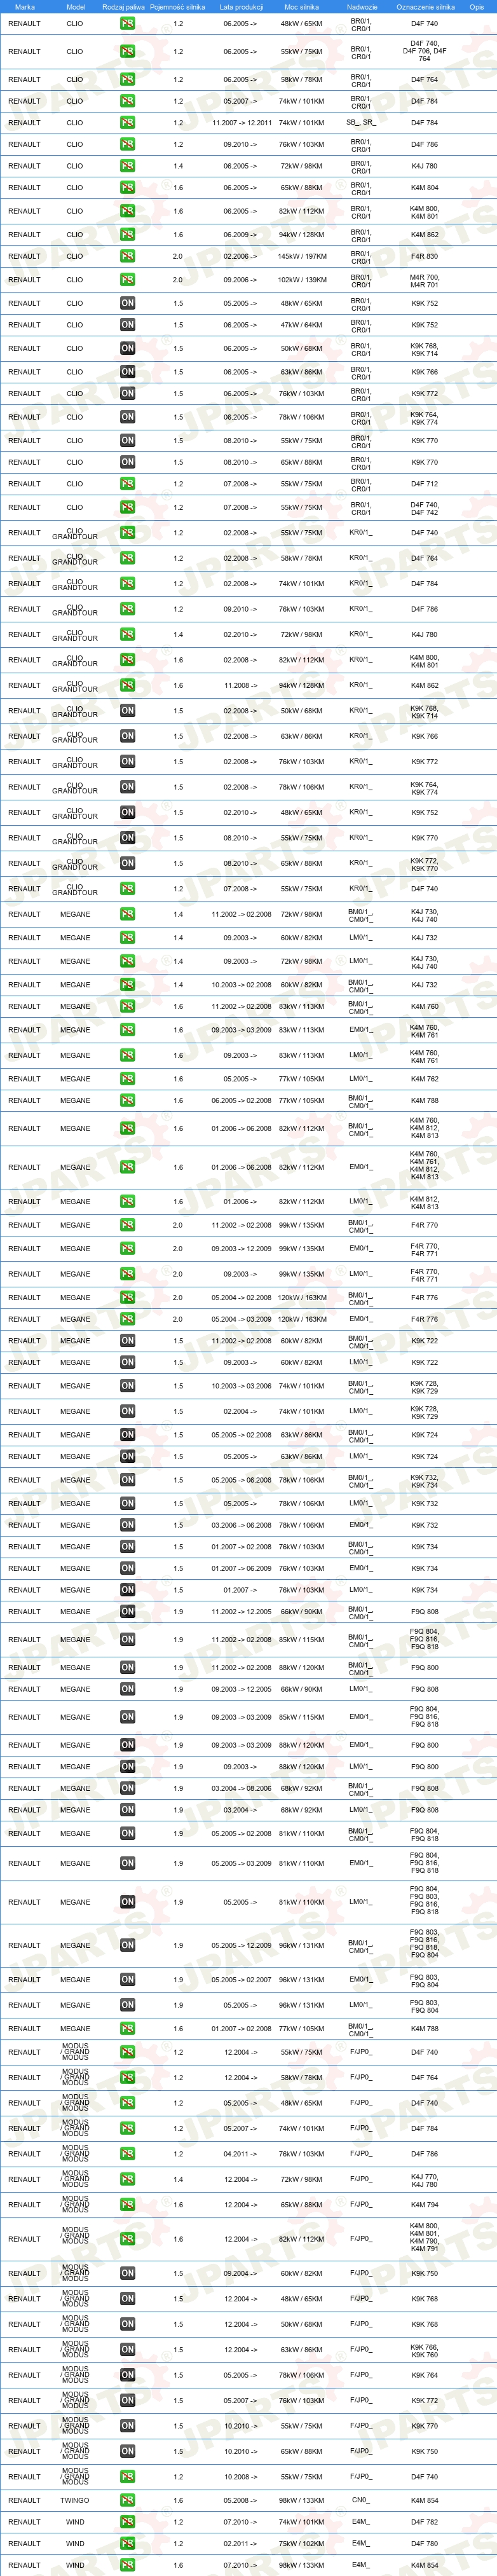Viewport: 497px width, 2576px height.
Task: Click the Opis column header
Action: pyautogui.click(x=477, y=7)
